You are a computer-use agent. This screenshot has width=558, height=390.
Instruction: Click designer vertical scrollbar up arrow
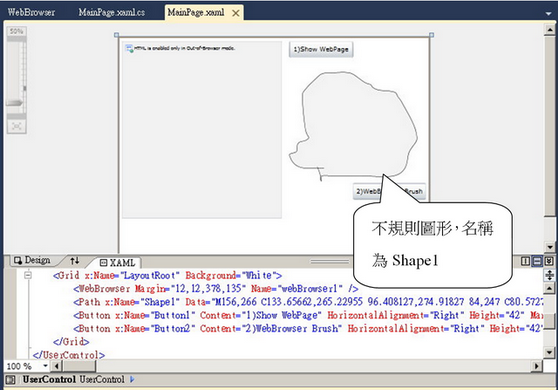[550, 30]
